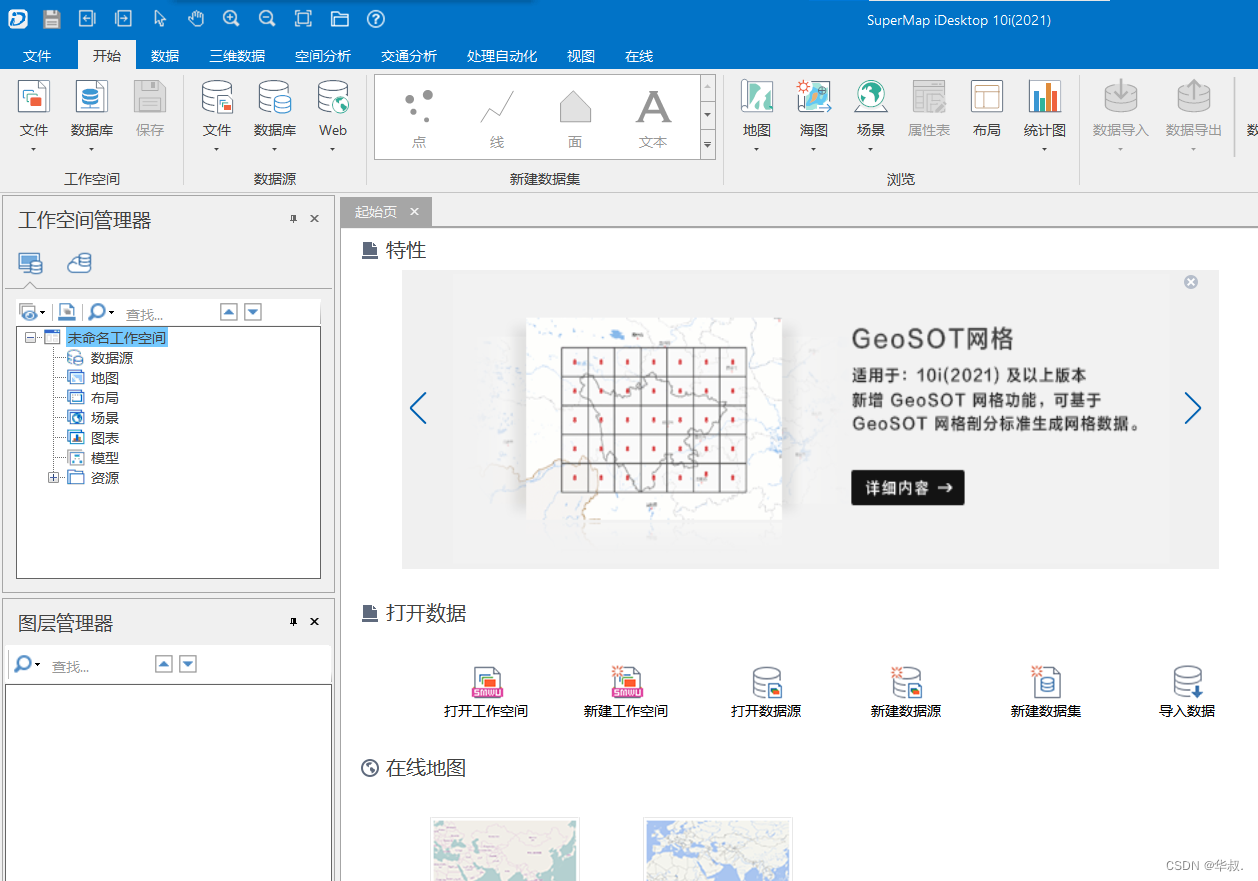Close the 工作空间管理器 panel
The height and width of the screenshot is (881, 1258).
pyautogui.click(x=314, y=219)
